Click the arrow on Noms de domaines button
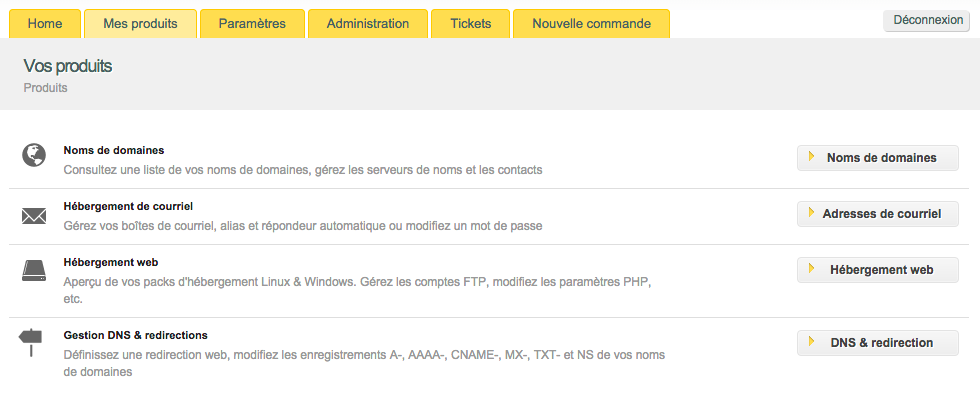This screenshot has width=980, height=400. tap(811, 156)
